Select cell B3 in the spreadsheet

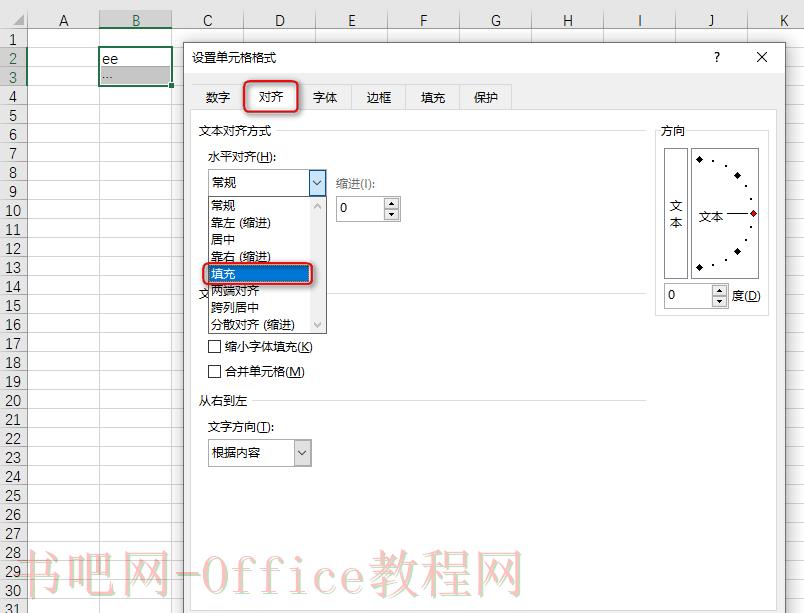tap(135, 76)
